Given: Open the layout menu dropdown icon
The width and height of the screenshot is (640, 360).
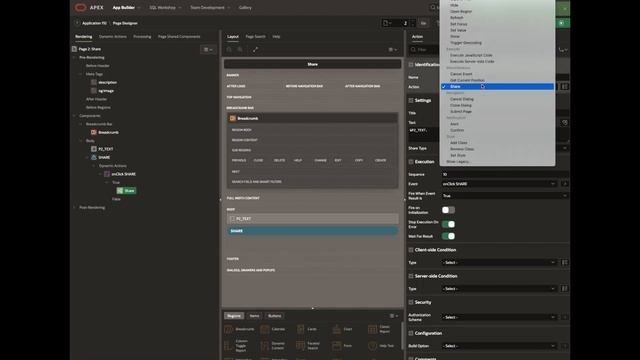Looking at the screenshot, I should [x=393, y=49].
